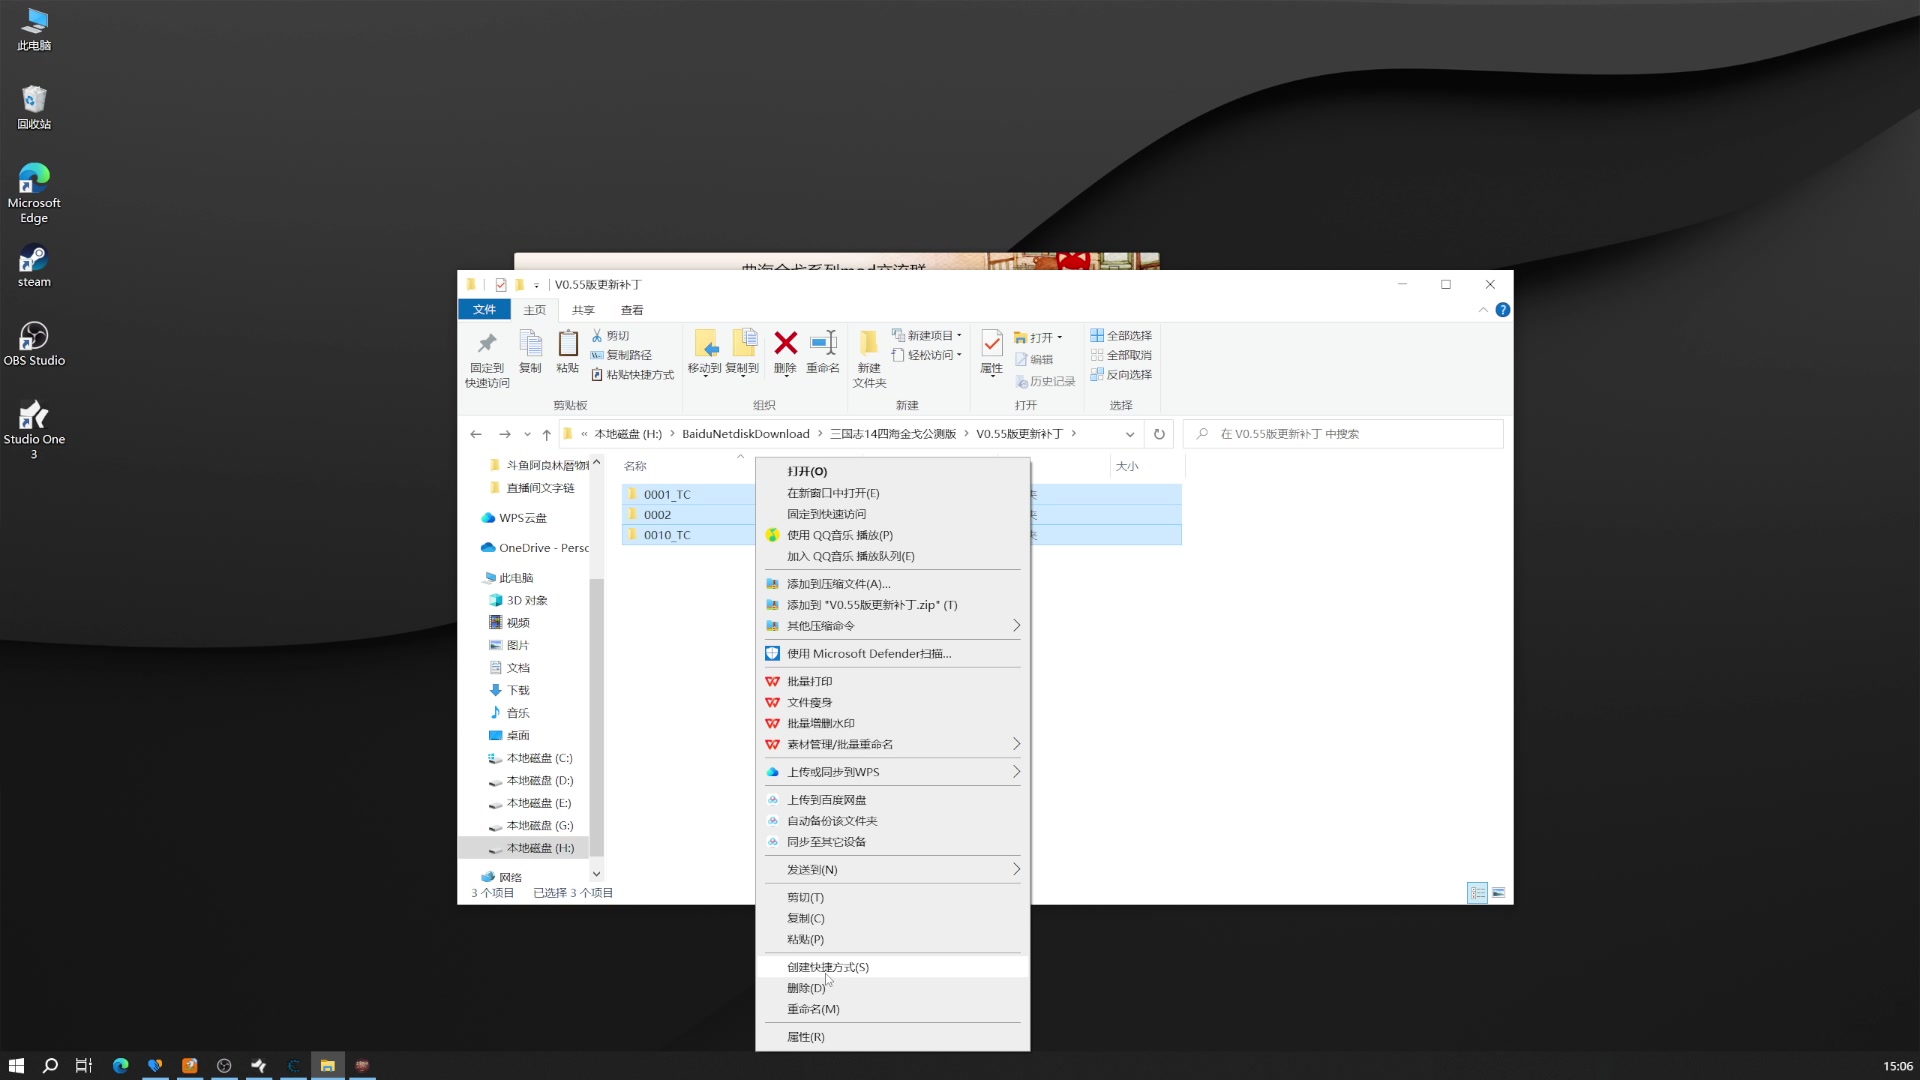1920x1080 pixels.
Task: Click Invert Selection in the ribbon
Action: click(1121, 375)
